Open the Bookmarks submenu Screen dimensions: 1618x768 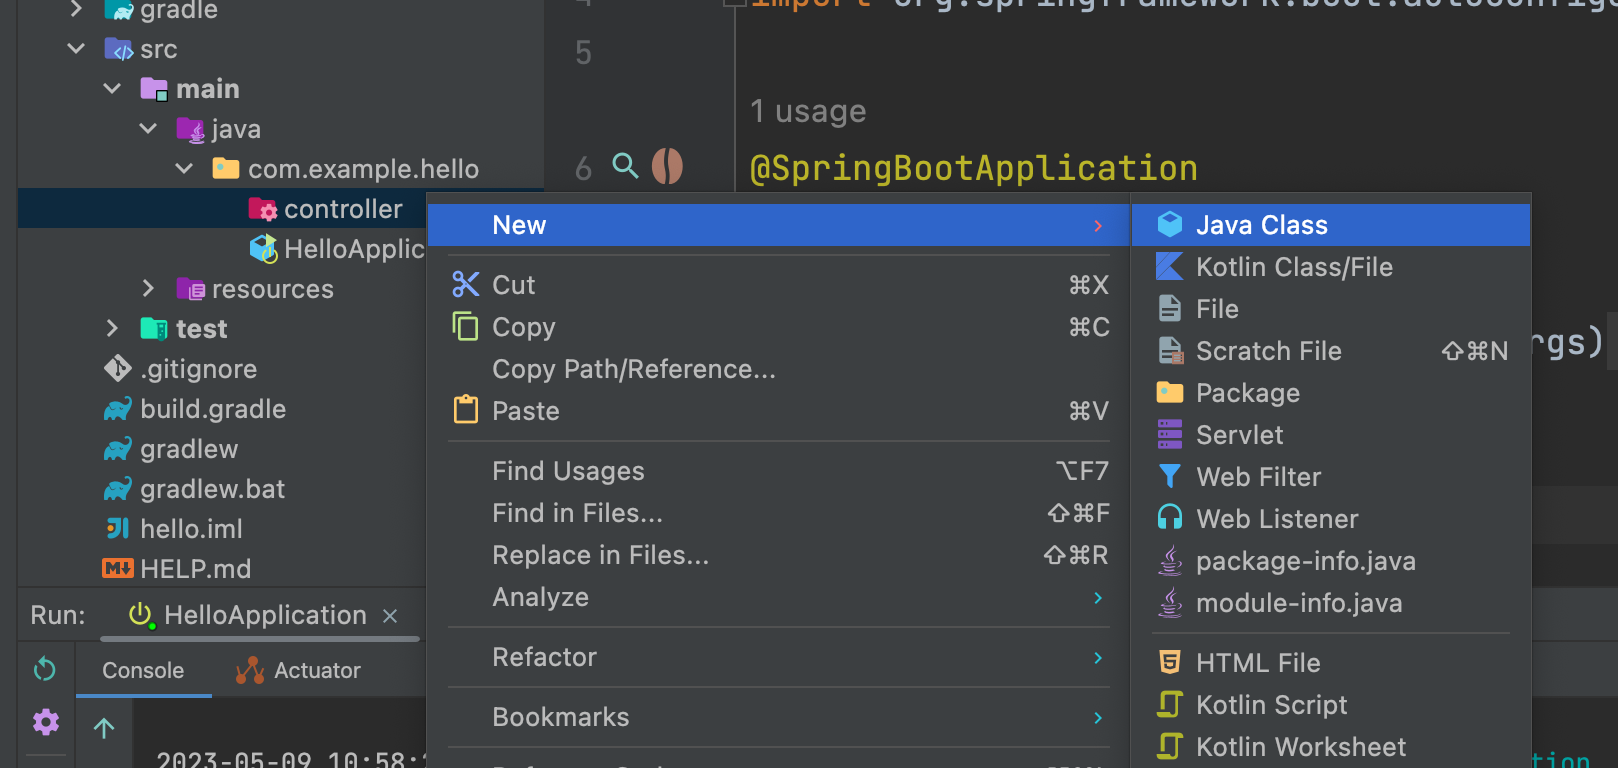pyautogui.click(x=779, y=717)
